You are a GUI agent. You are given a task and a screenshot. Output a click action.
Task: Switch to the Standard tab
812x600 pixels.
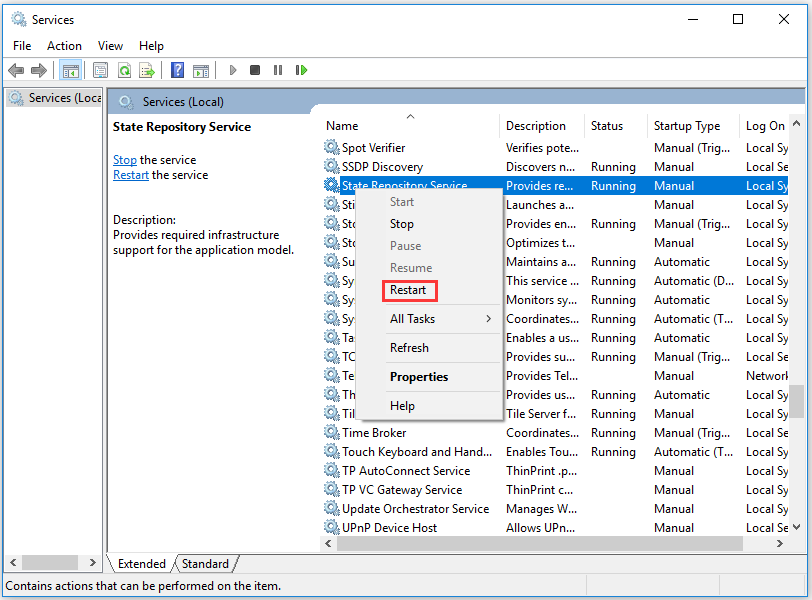[205, 564]
